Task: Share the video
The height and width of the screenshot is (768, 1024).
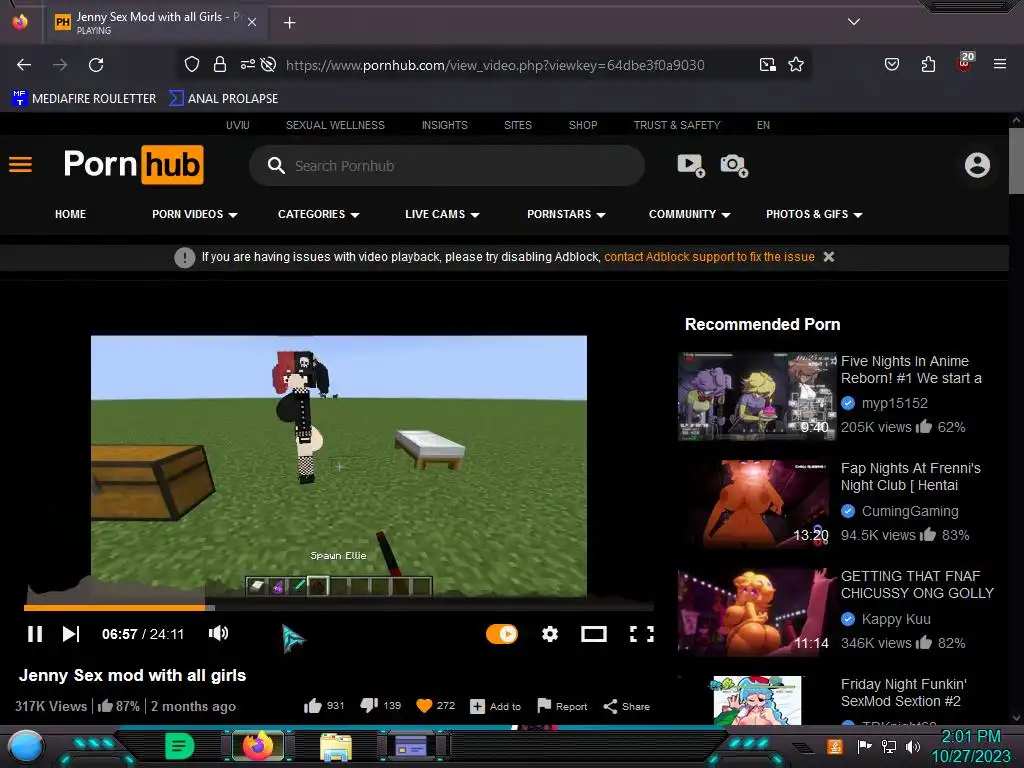Action: 626,707
